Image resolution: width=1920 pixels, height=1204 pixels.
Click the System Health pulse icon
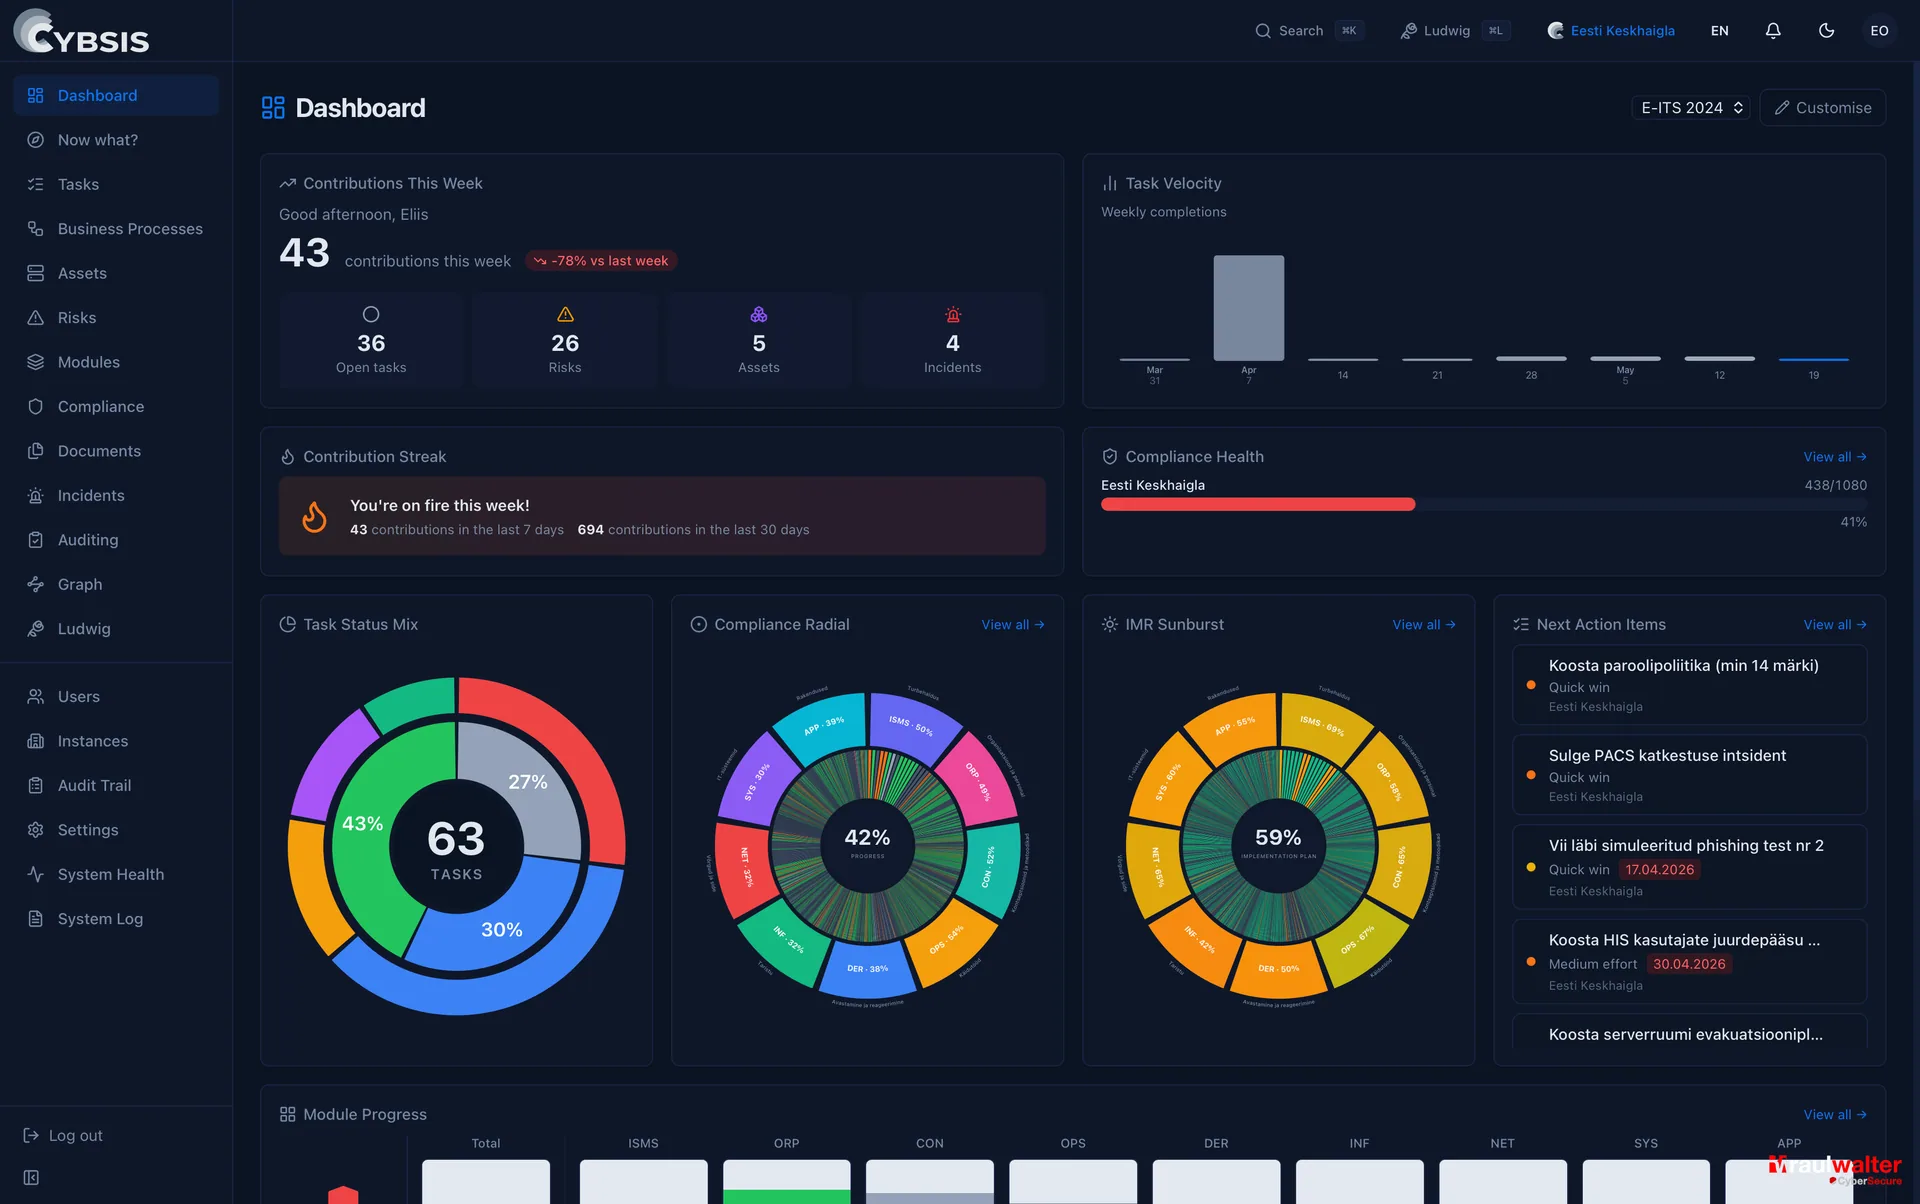36,875
